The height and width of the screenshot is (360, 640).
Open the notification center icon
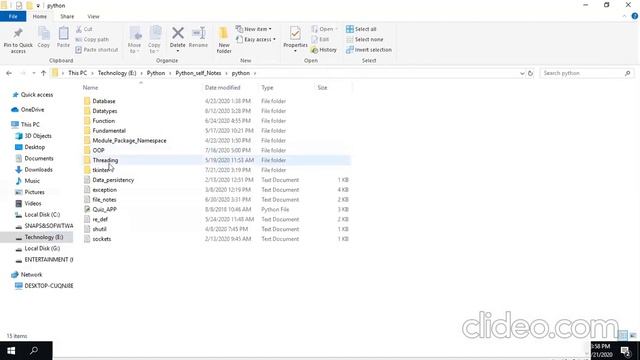click(x=626, y=351)
